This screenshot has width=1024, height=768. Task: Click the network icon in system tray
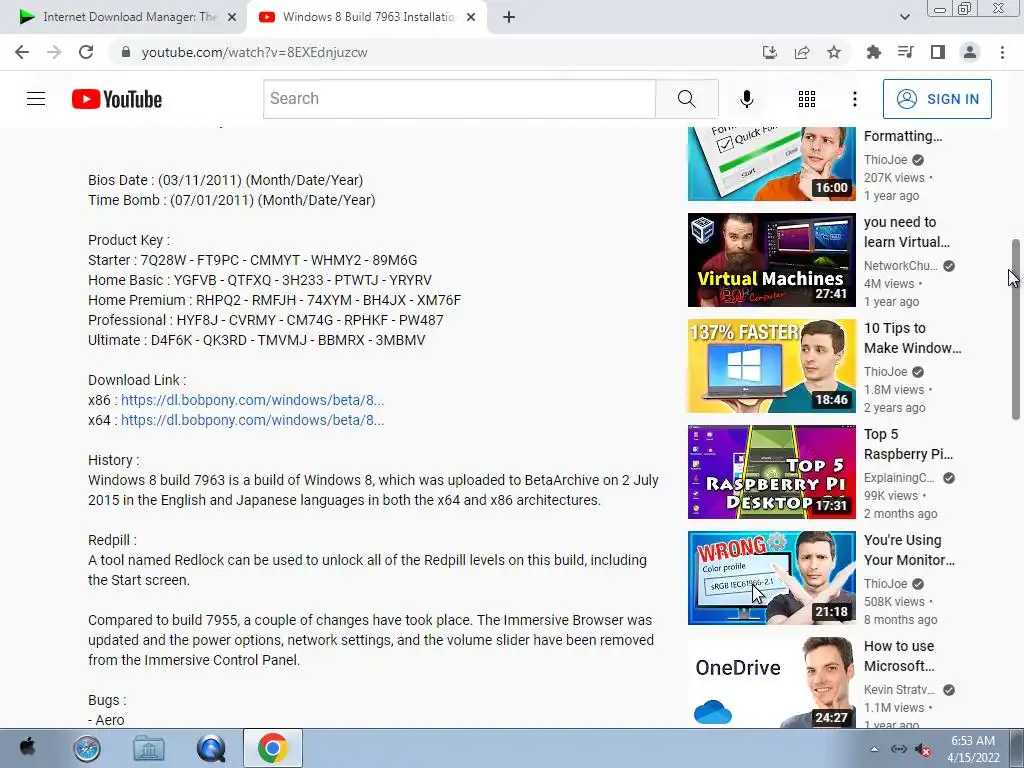coord(899,749)
